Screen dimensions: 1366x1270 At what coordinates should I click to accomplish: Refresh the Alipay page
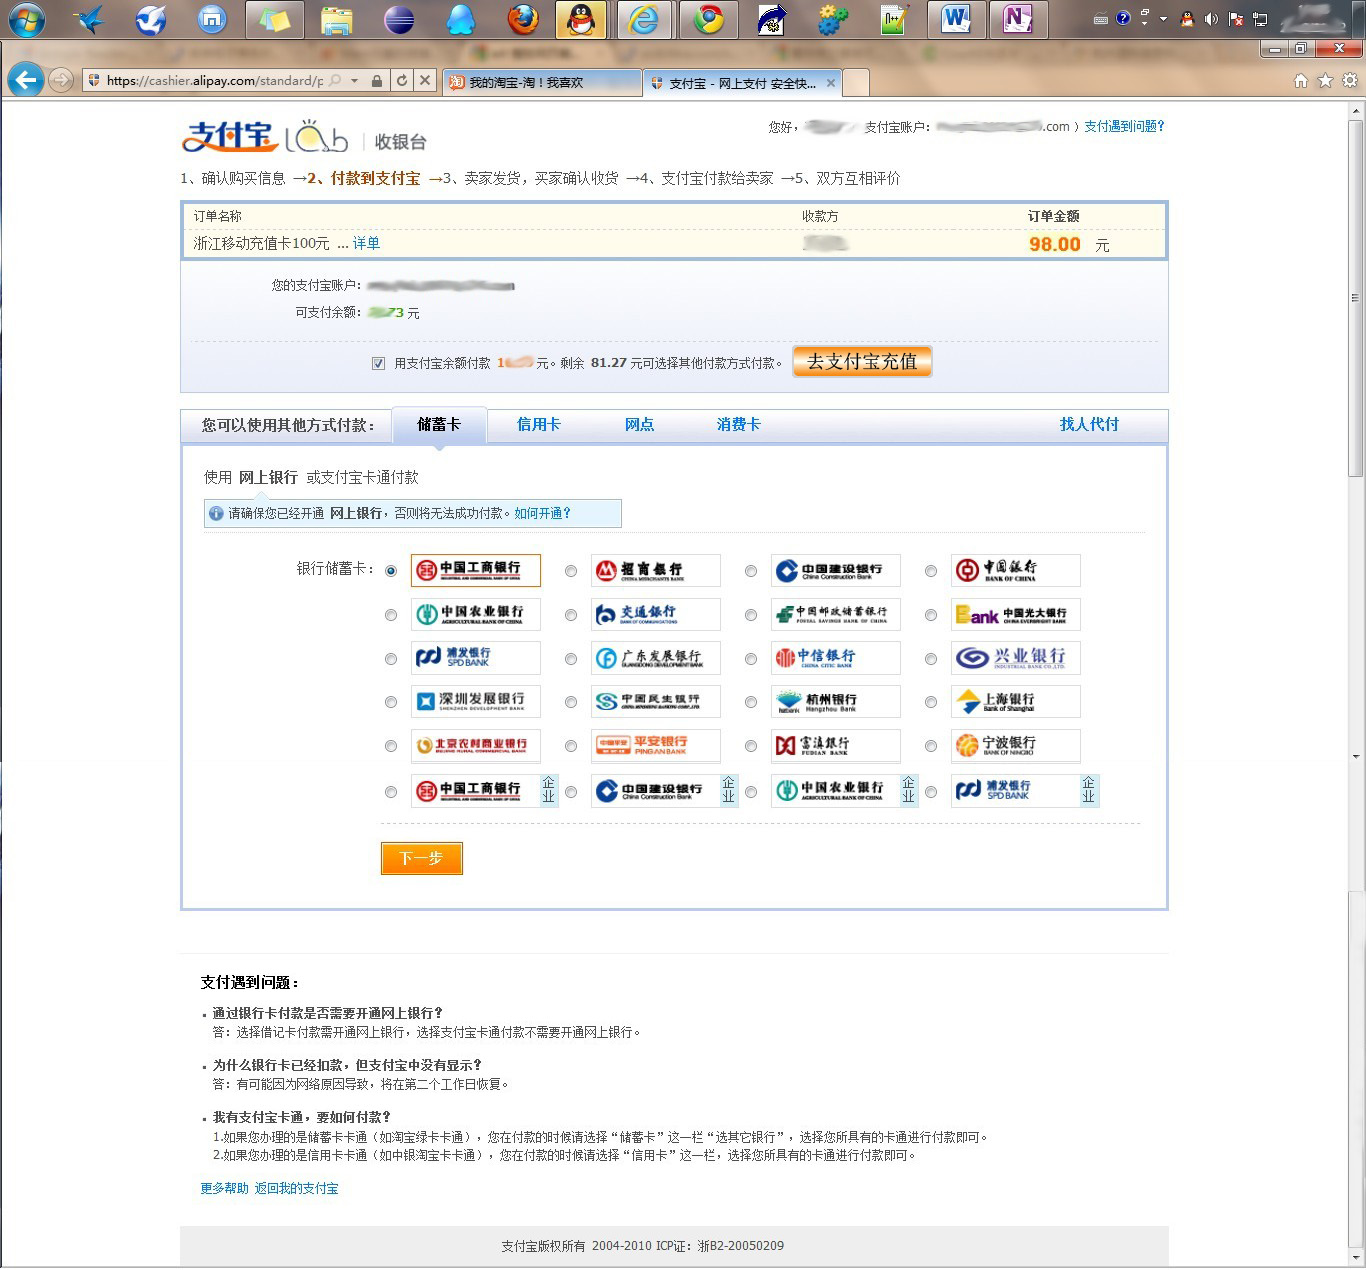pos(402,81)
